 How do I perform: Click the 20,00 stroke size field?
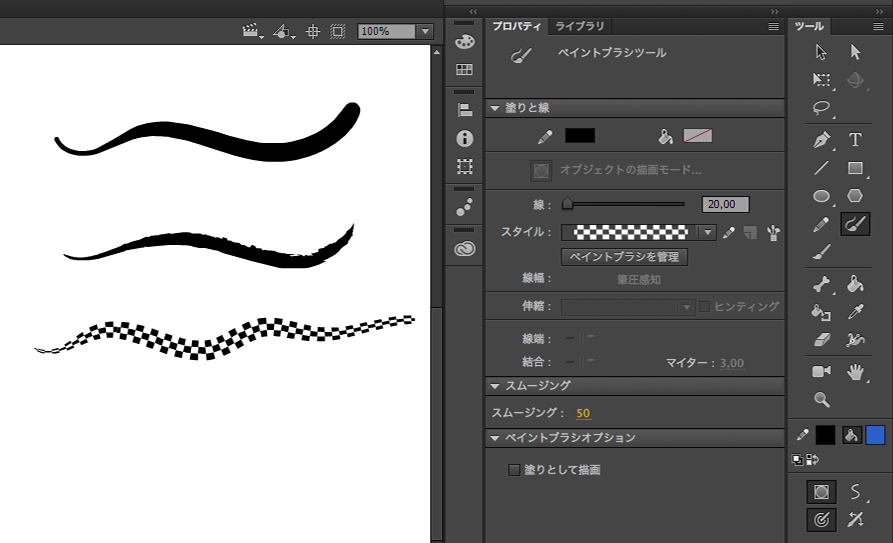pyautogui.click(x=726, y=204)
